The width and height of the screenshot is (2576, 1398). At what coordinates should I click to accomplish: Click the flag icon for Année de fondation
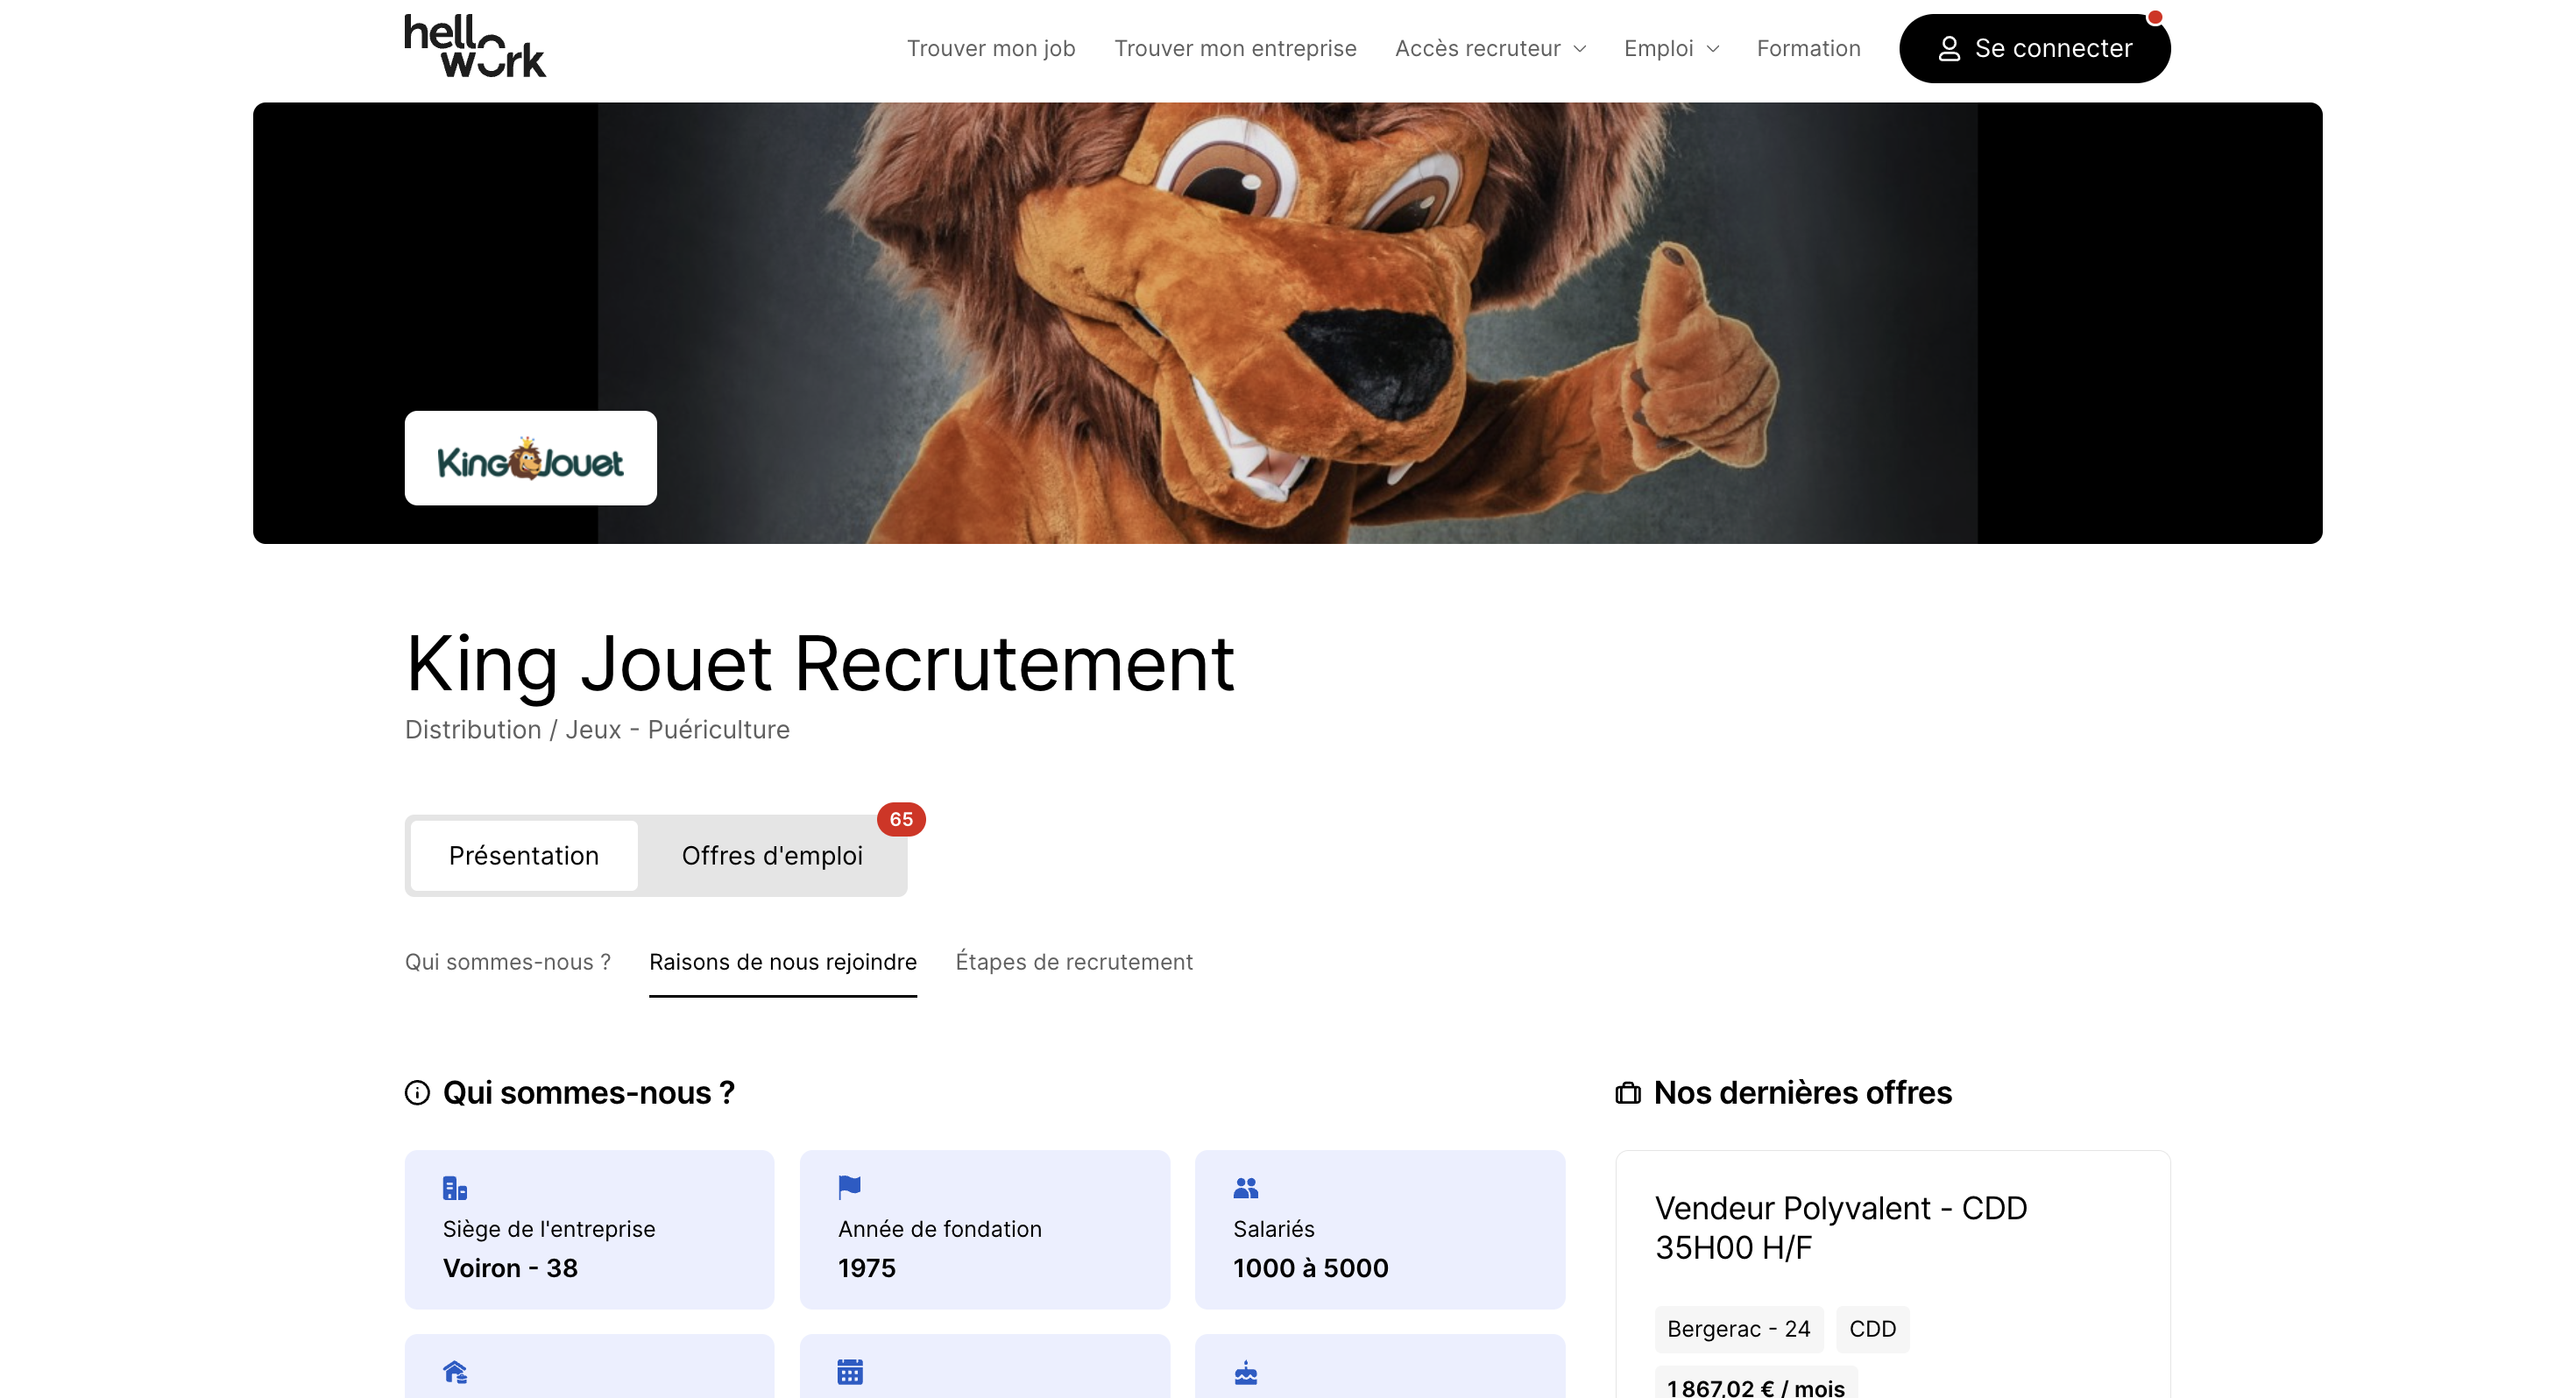pos(849,1187)
